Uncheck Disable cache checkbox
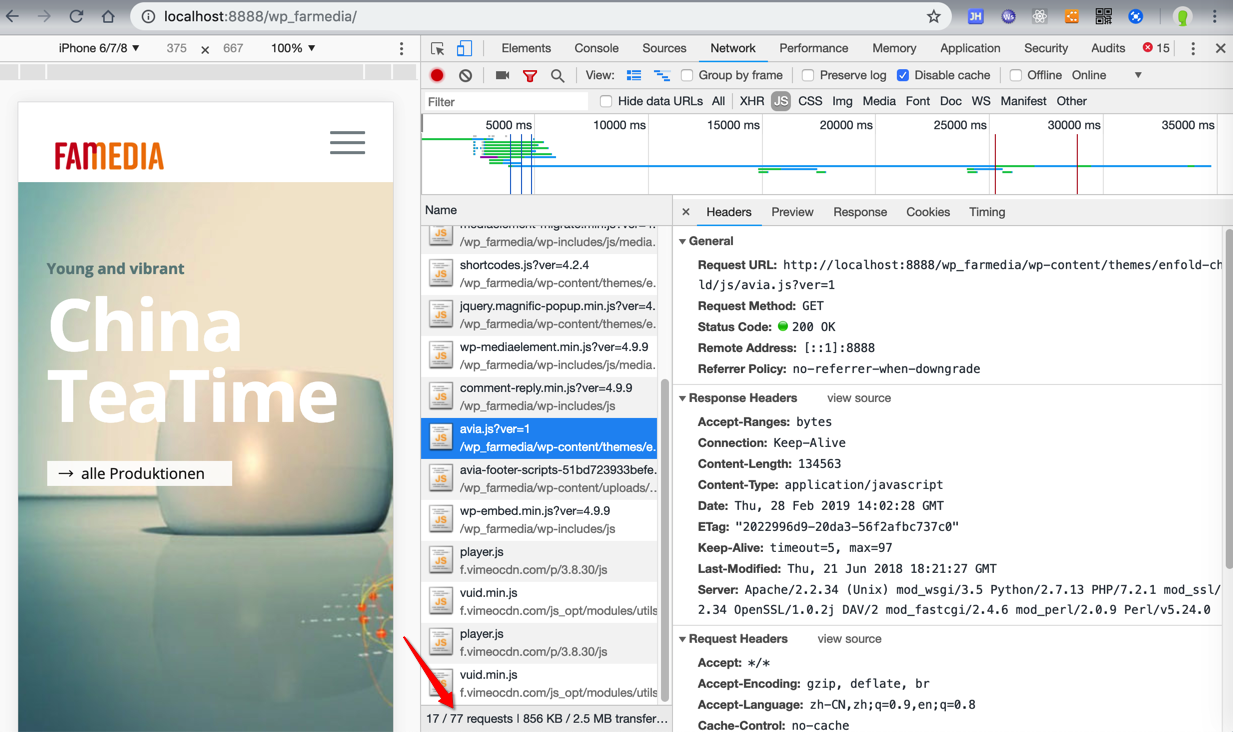 pos(903,76)
